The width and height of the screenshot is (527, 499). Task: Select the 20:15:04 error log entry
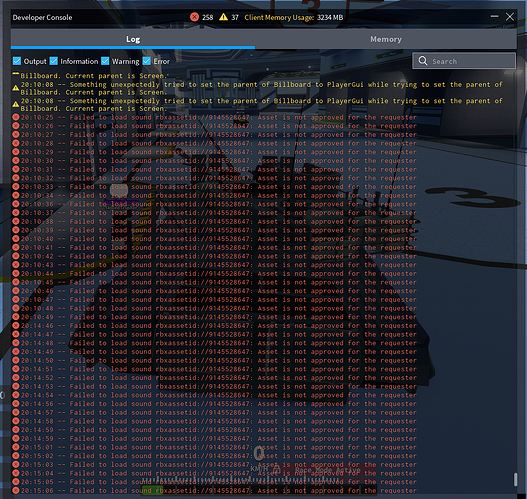click(214, 473)
